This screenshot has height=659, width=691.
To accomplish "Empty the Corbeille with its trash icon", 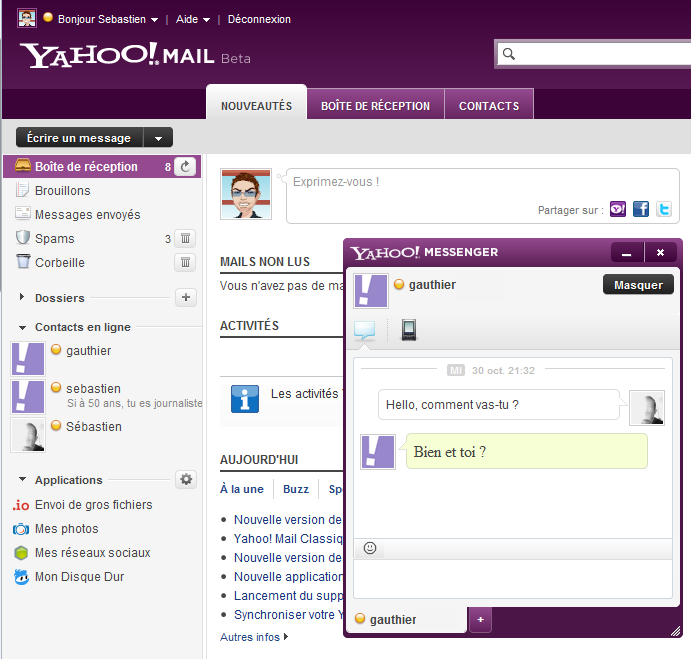I will tap(185, 262).
